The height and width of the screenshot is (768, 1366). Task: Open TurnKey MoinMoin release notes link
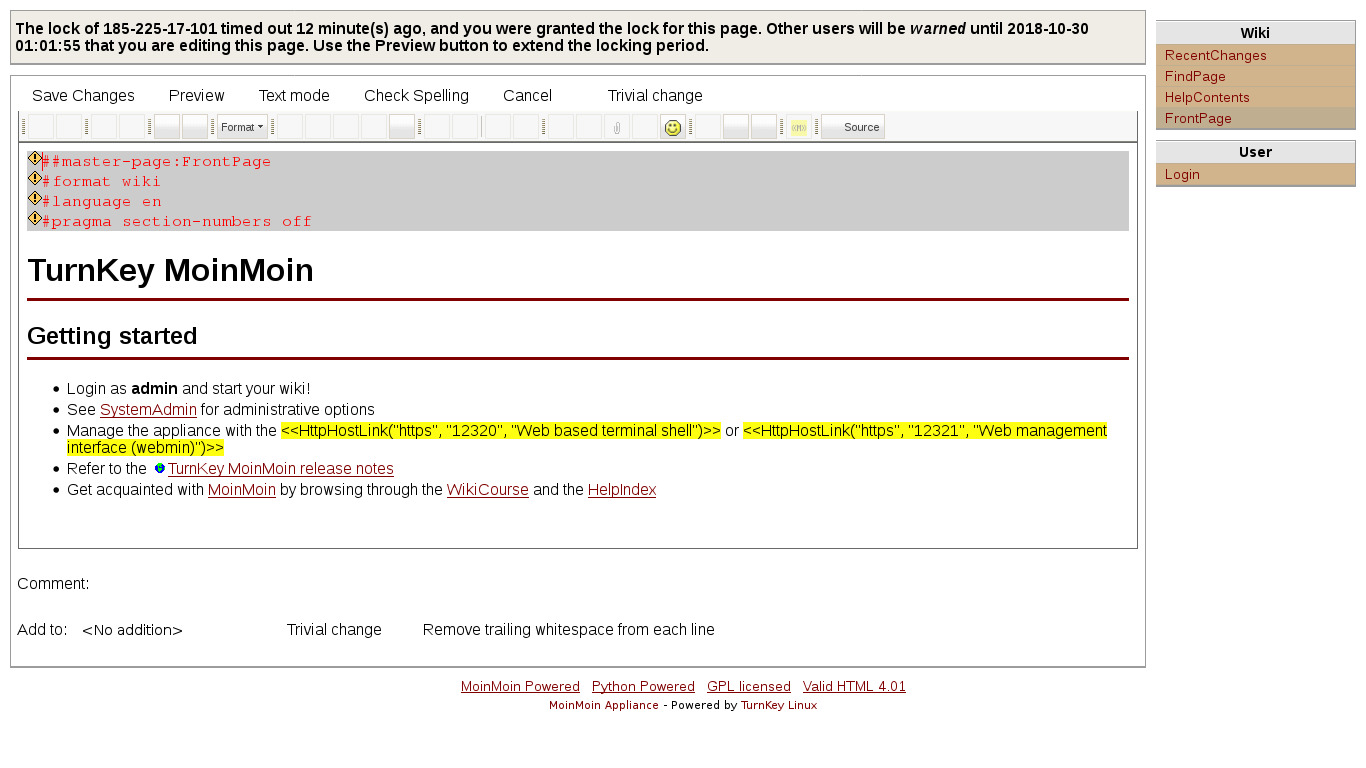point(281,469)
